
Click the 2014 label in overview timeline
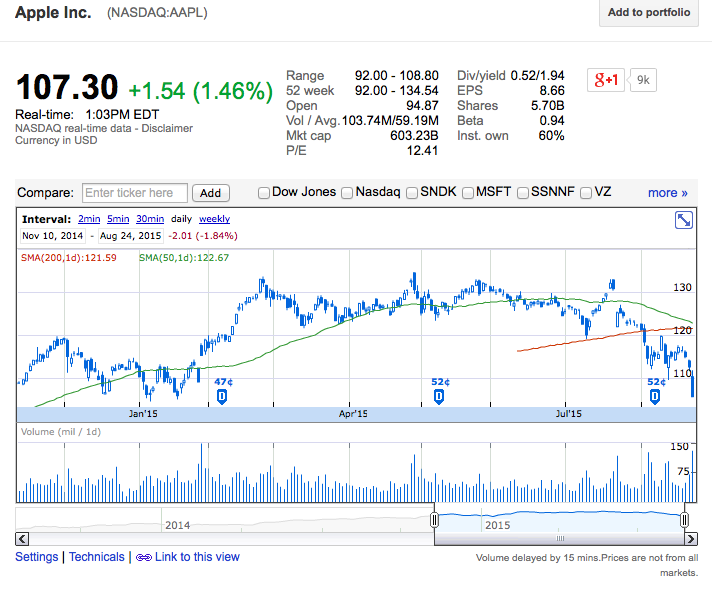pyautogui.click(x=178, y=526)
